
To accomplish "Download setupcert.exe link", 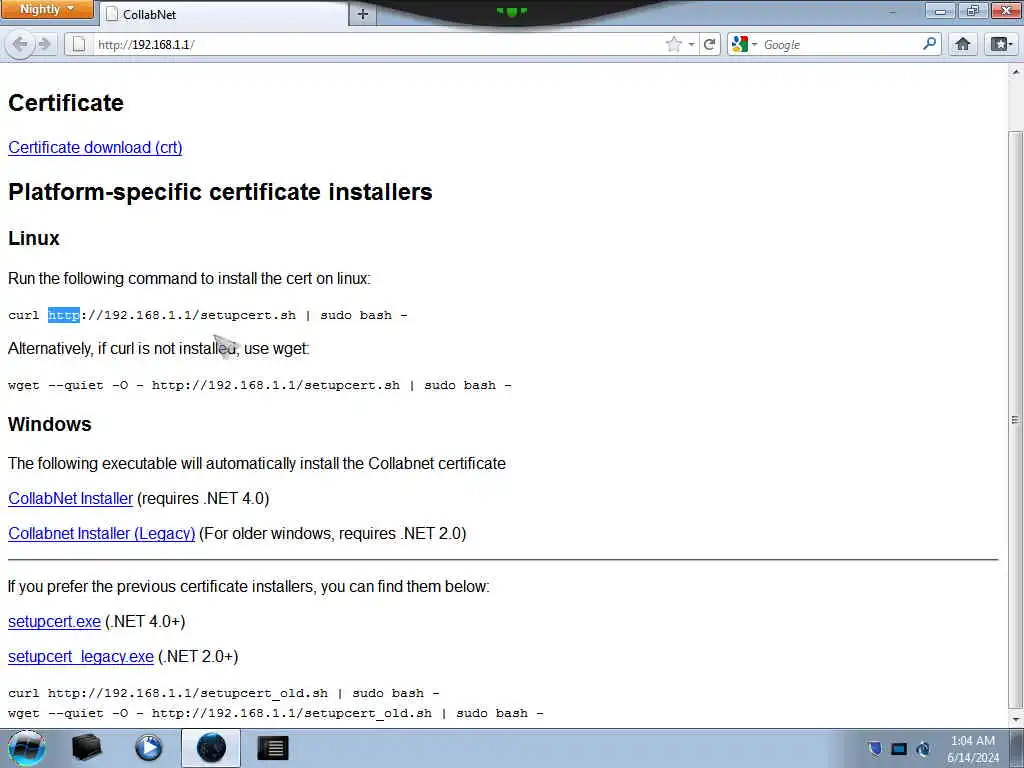I will 54,621.
